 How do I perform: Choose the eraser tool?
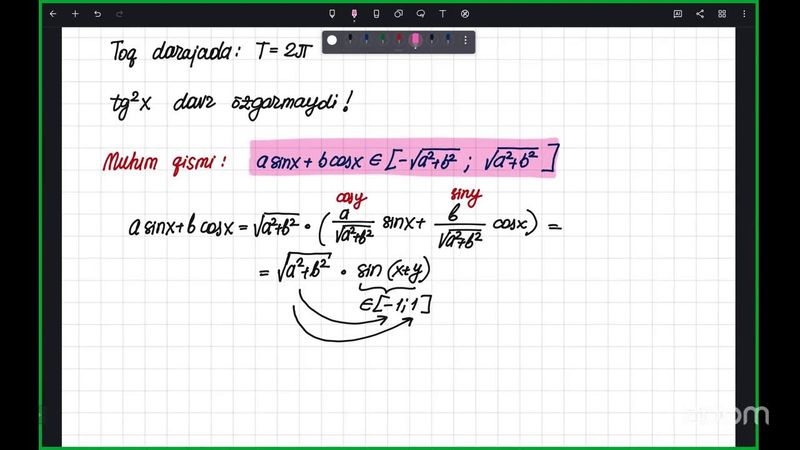[x=376, y=14]
